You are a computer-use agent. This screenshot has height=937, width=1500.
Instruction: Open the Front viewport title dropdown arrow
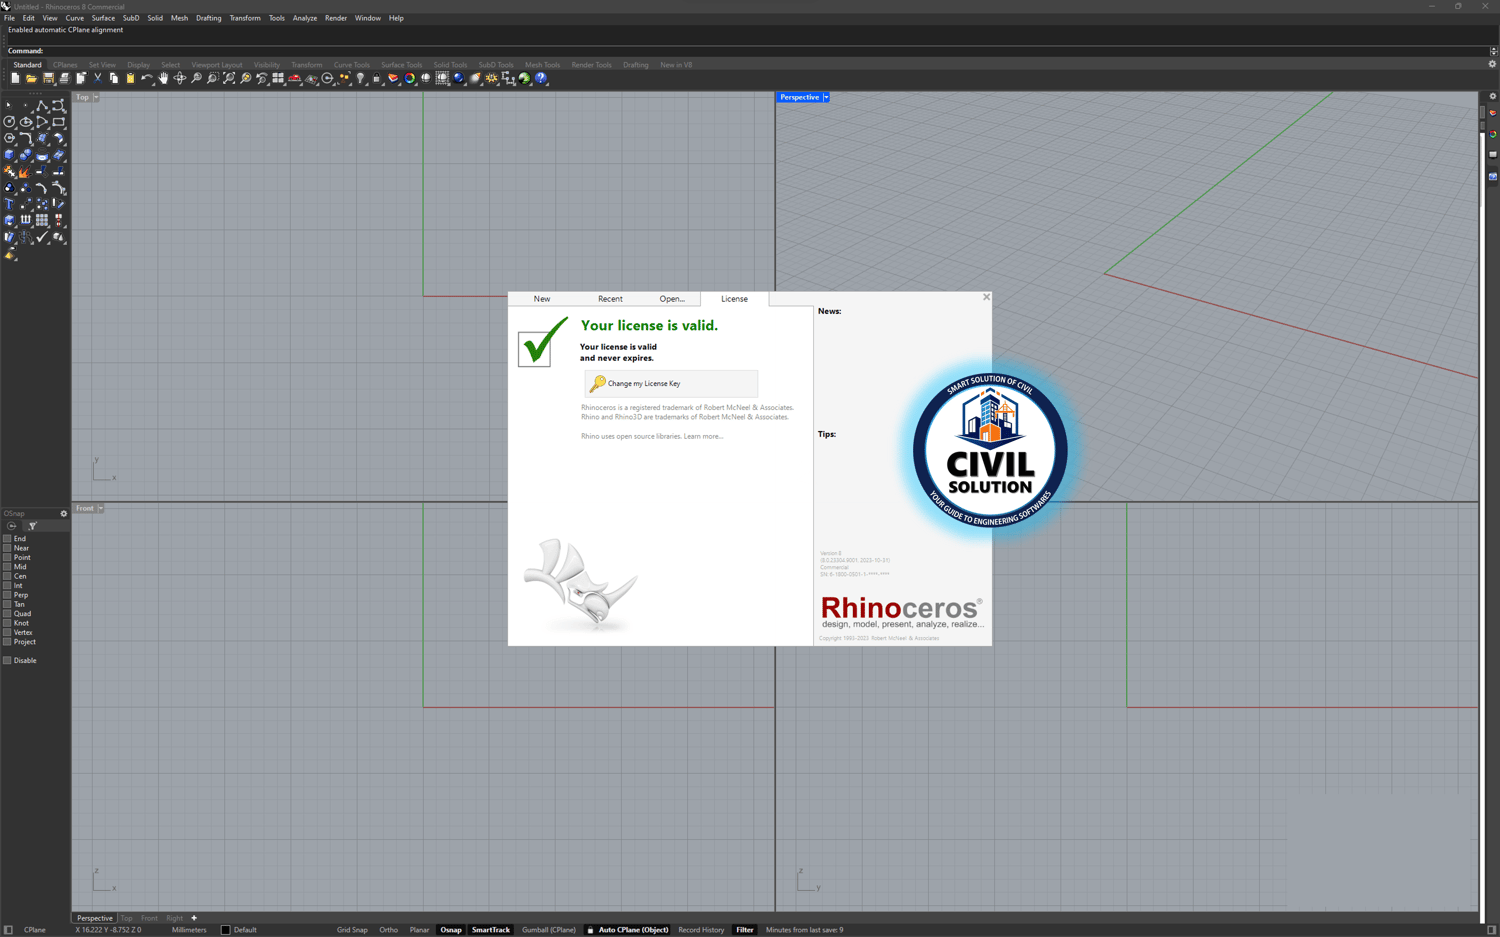(x=101, y=508)
